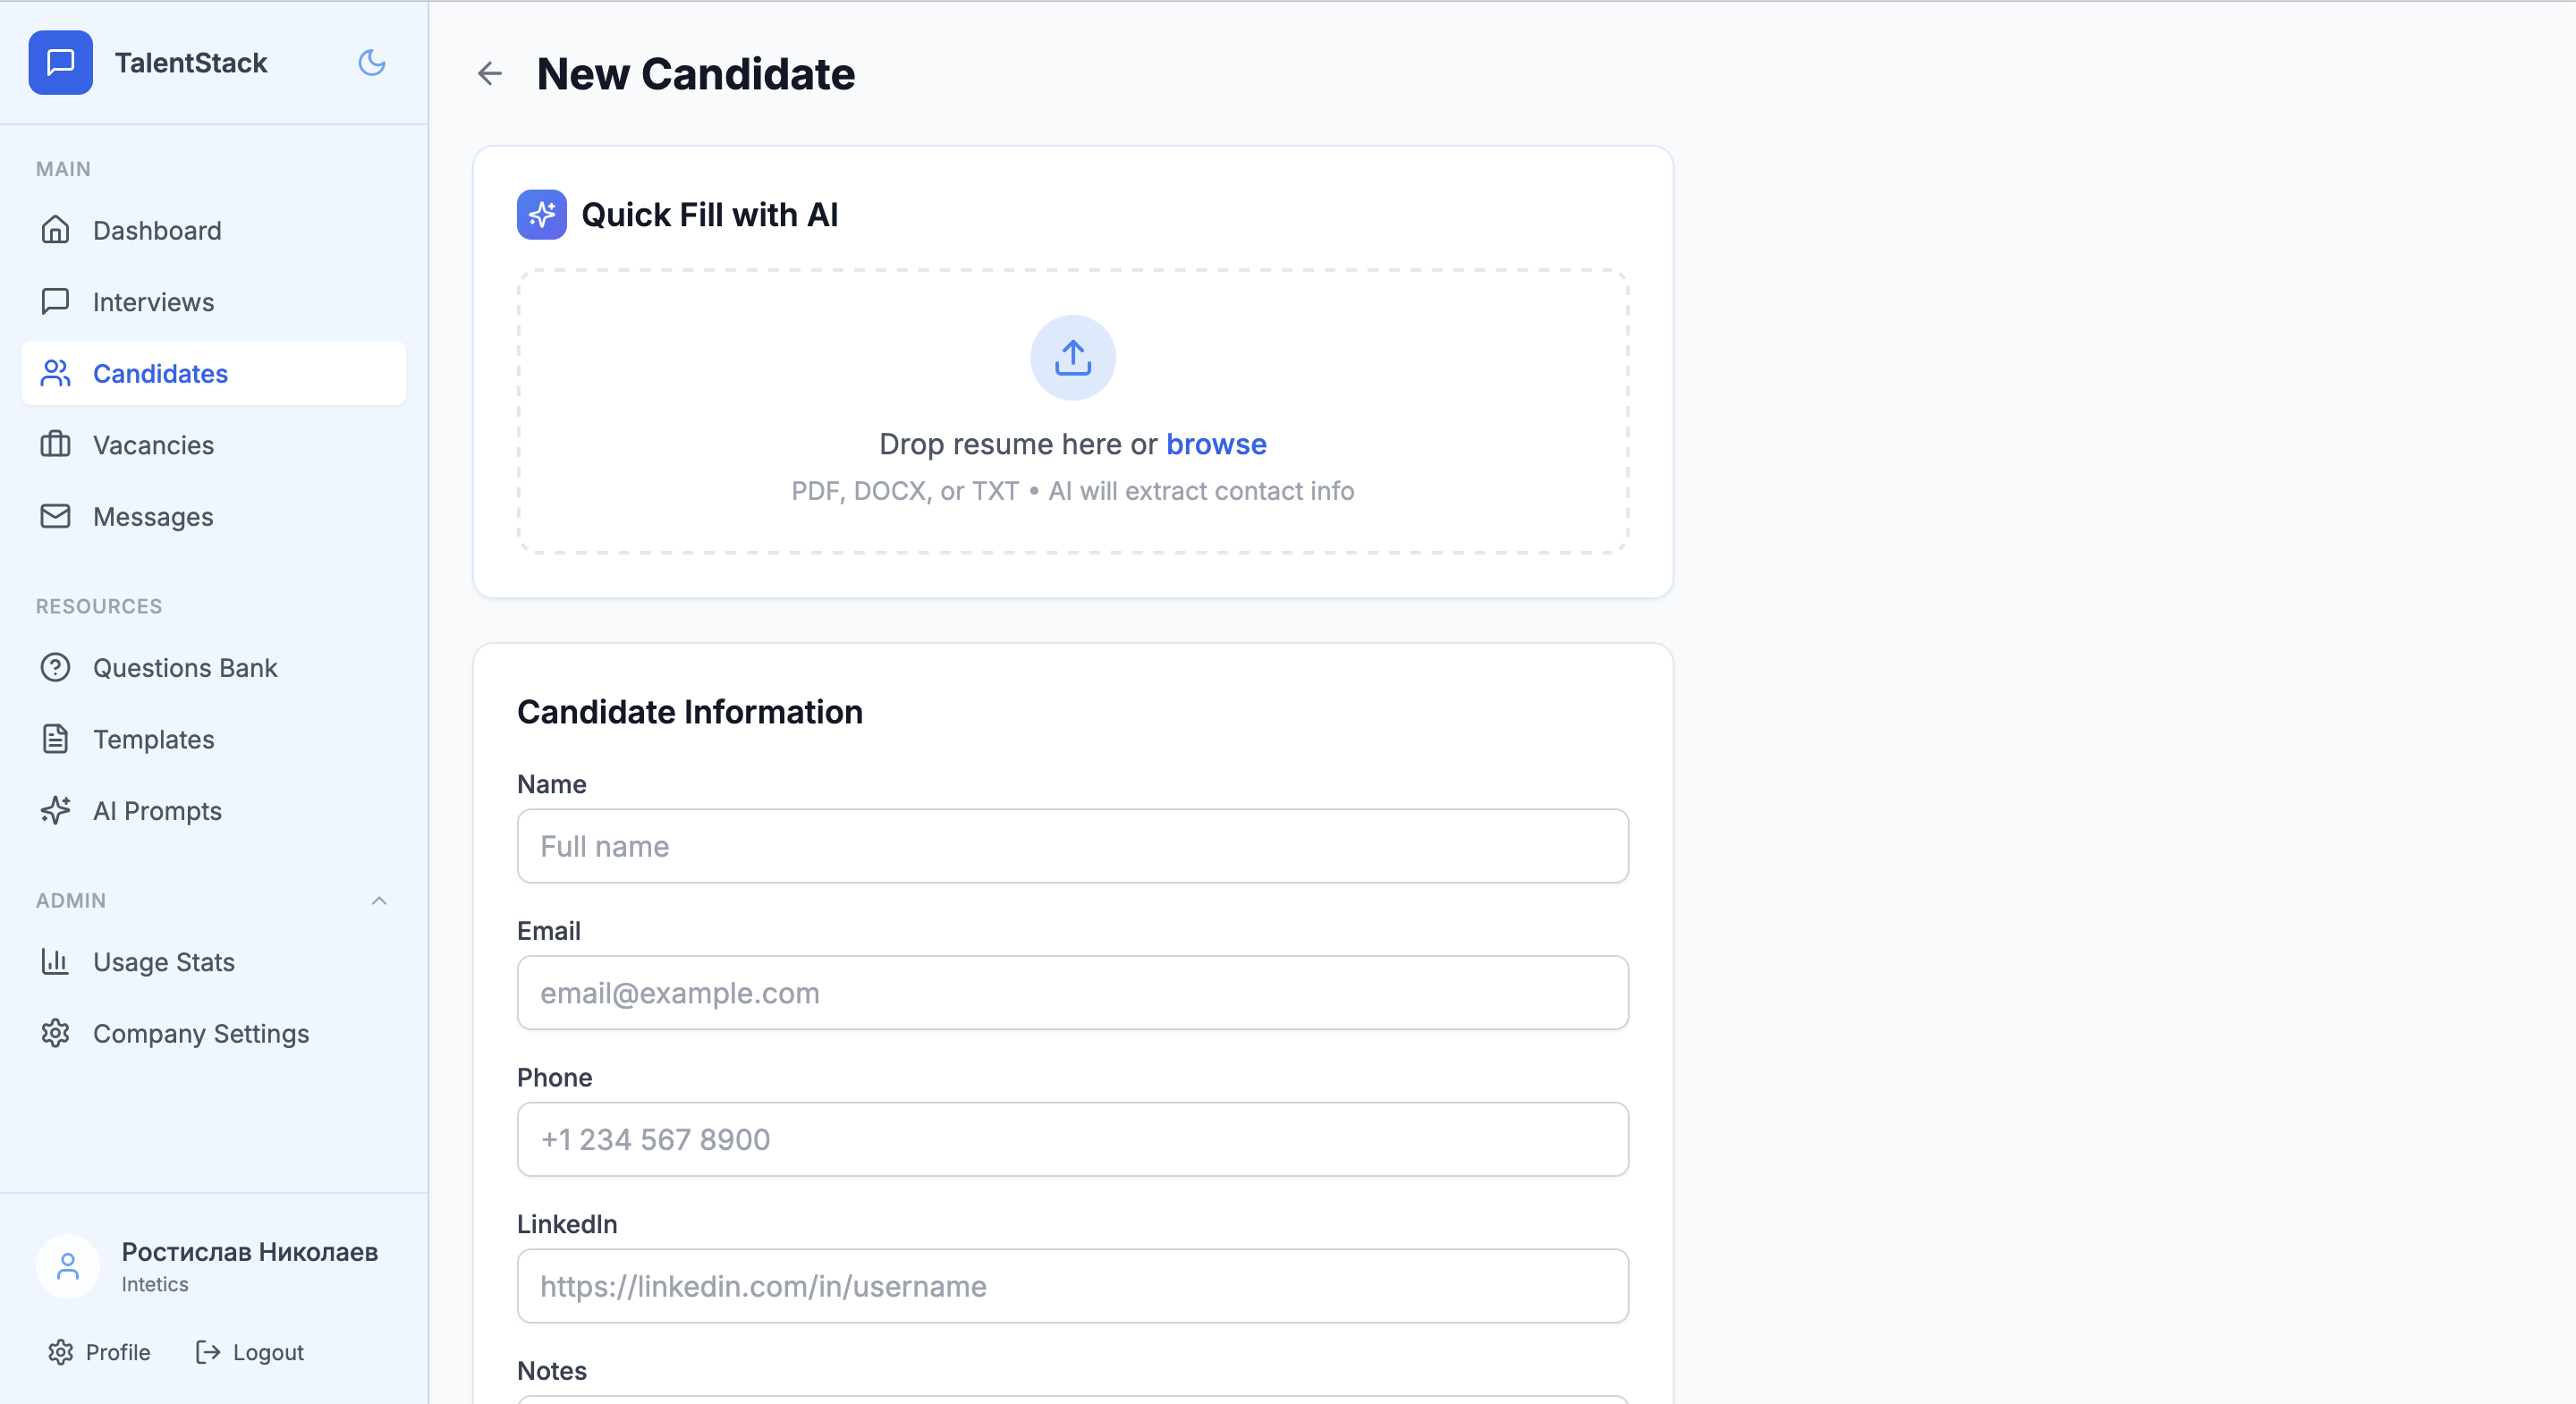
Task: Open the Questions Bank
Action: [185, 668]
